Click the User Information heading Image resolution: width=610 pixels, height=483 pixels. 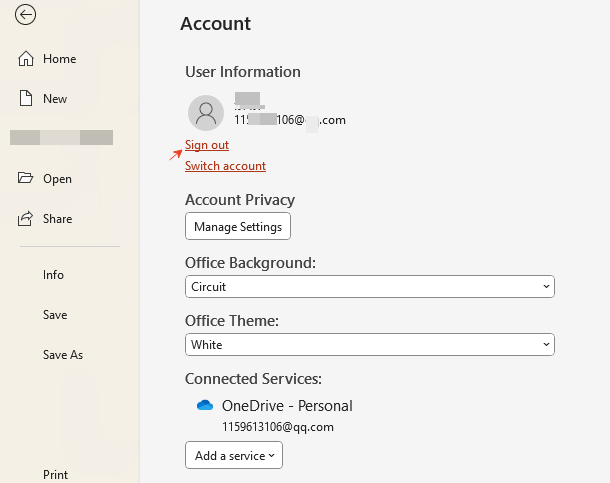click(x=243, y=72)
